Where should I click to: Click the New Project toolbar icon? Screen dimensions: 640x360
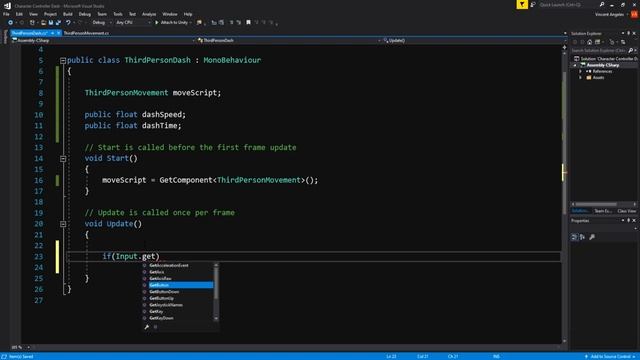pyautogui.click(x=32, y=22)
